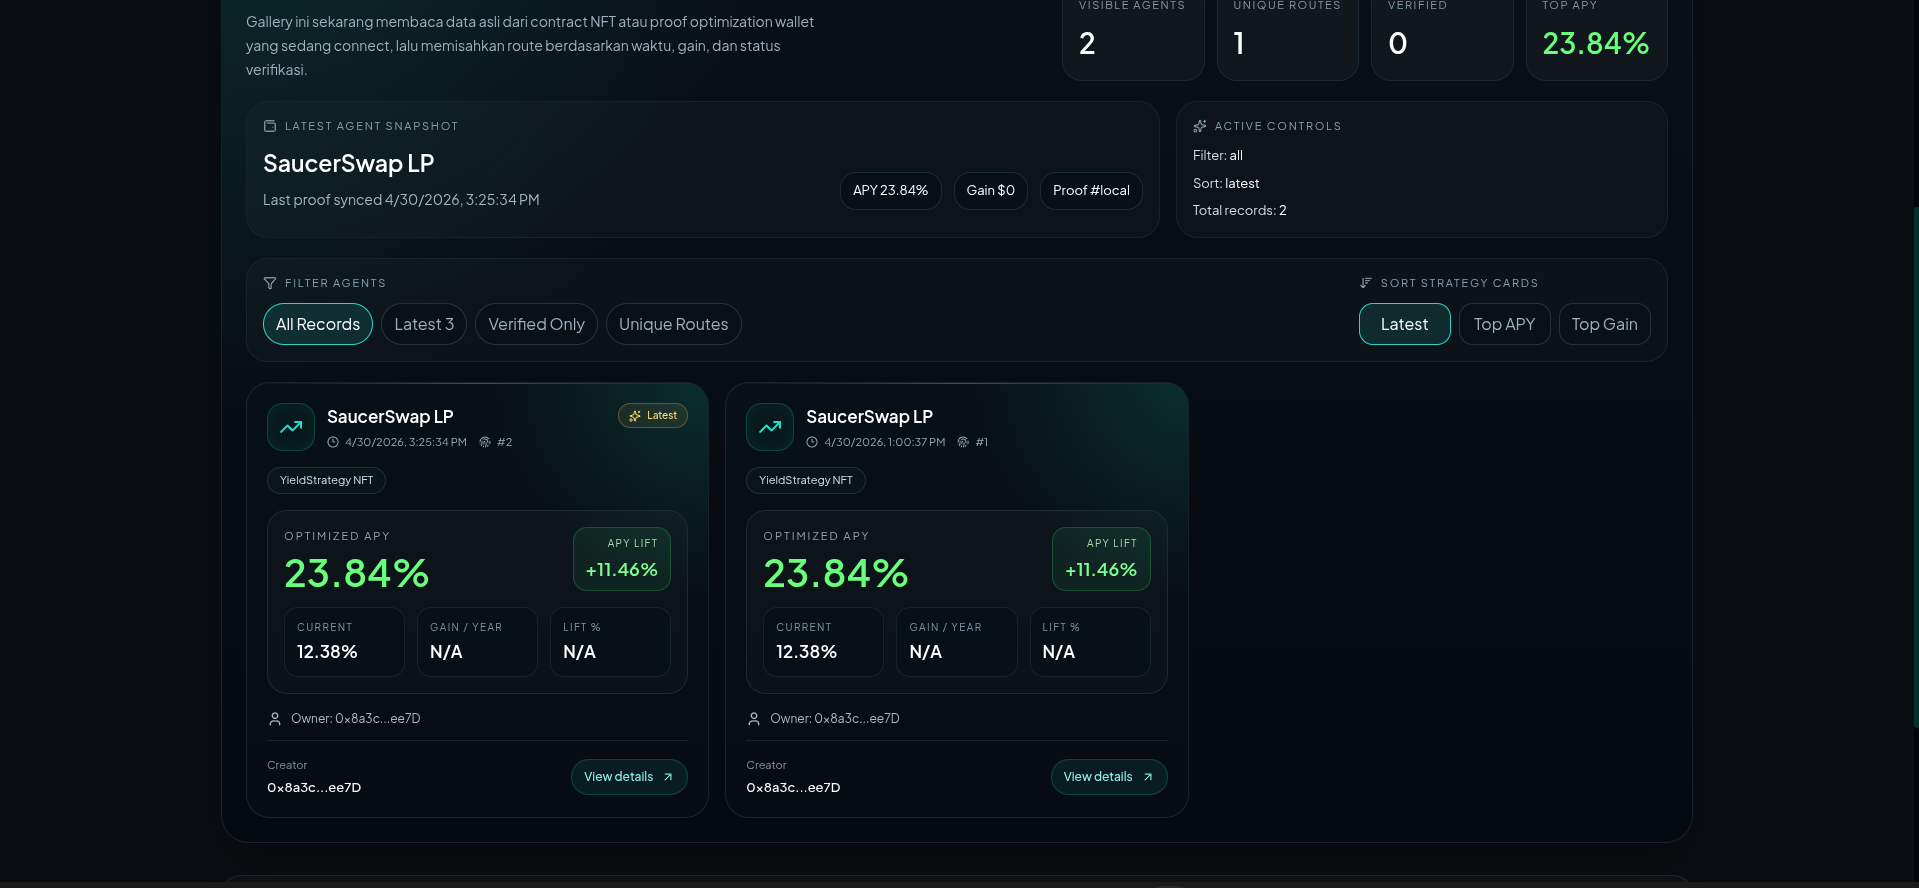The width and height of the screenshot is (1919, 888).
Task: Click the funnel icon beside Filter Agents
Action: [x=270, y=283]
